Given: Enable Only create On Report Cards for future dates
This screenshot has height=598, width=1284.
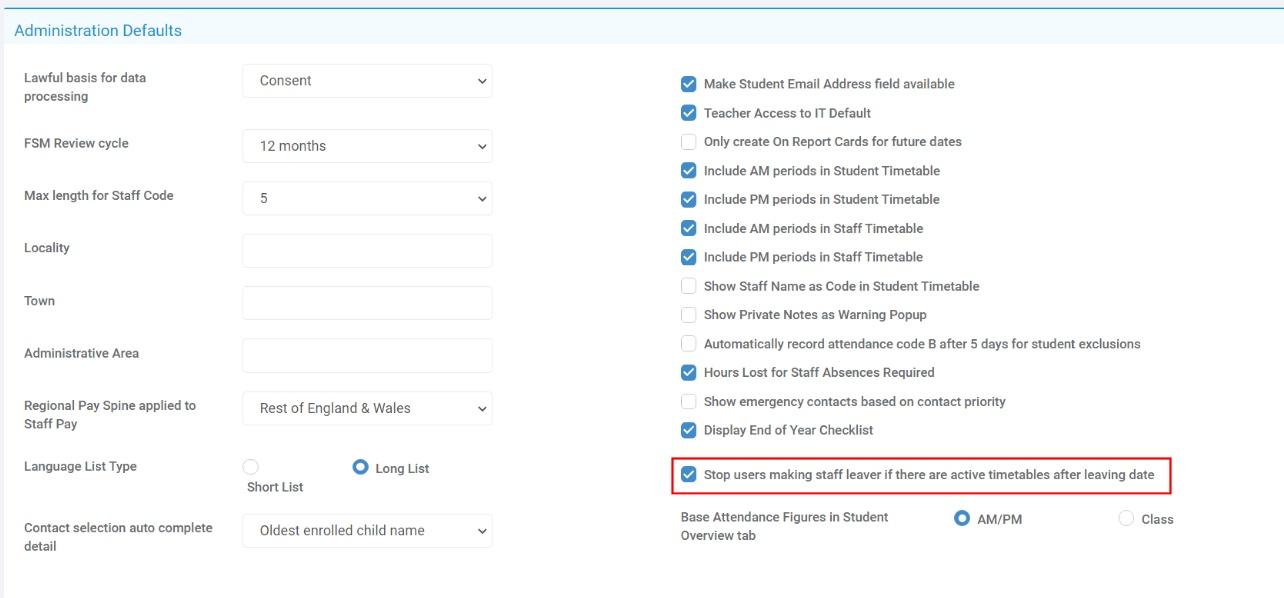Looking at the screenshot, I should tap(688, 142).
